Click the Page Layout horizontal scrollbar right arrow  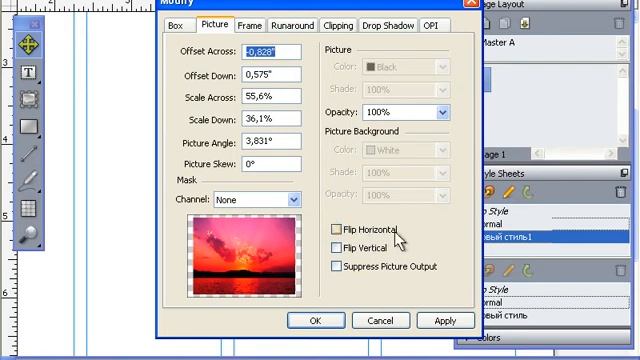(611, 154)
